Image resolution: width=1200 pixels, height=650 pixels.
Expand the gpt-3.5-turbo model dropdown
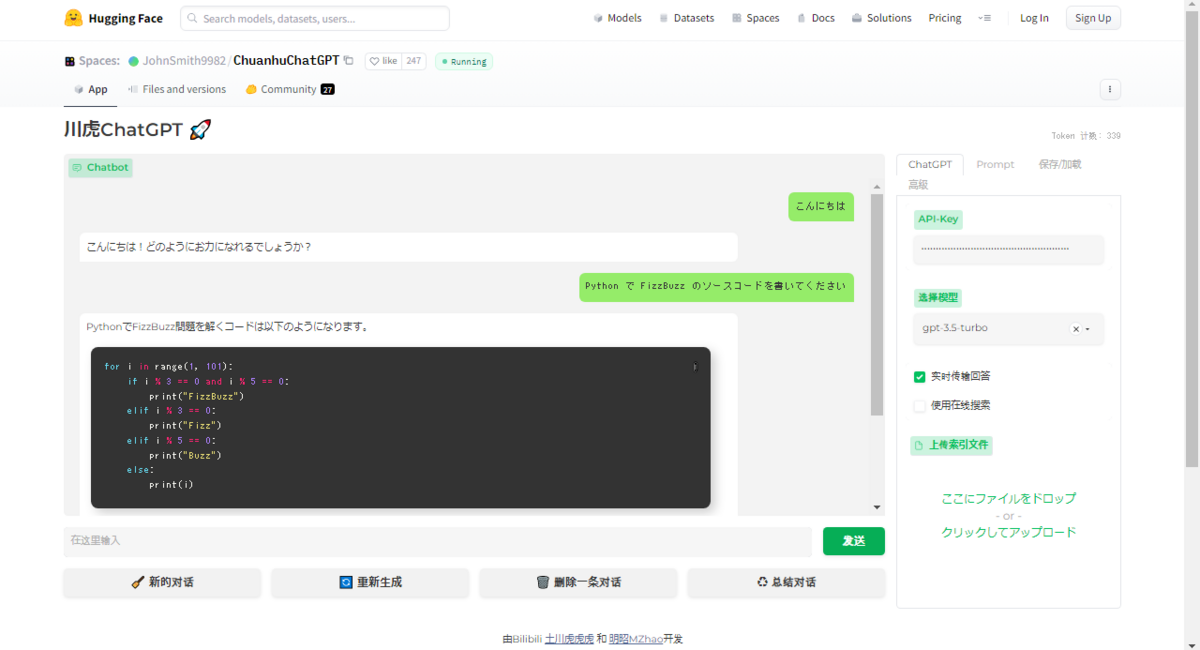(x=1088, y=328)
